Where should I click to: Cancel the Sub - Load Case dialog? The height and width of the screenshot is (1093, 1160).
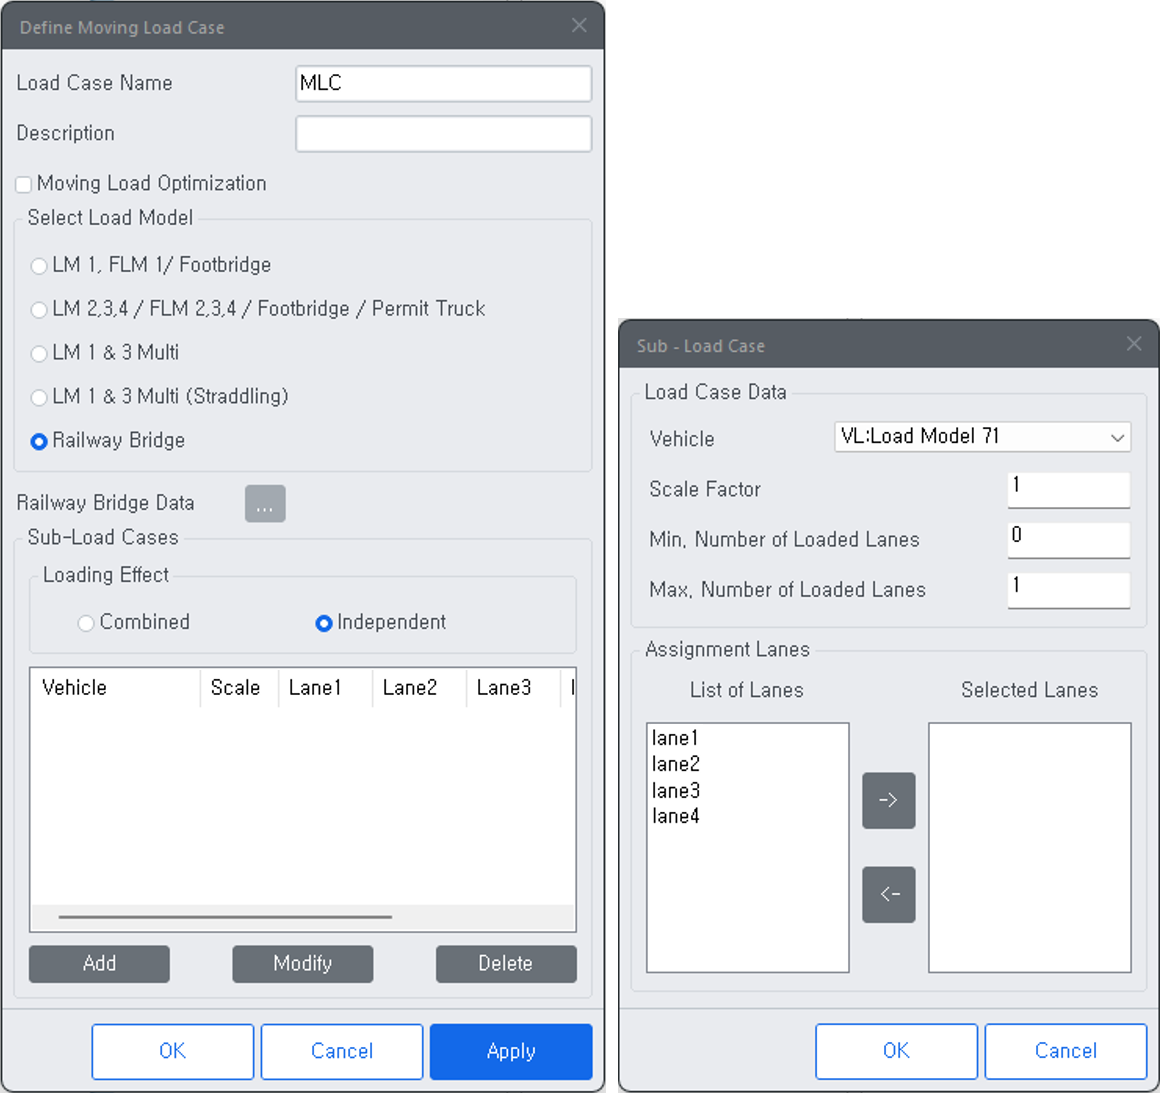(x=1065, y=1051)
